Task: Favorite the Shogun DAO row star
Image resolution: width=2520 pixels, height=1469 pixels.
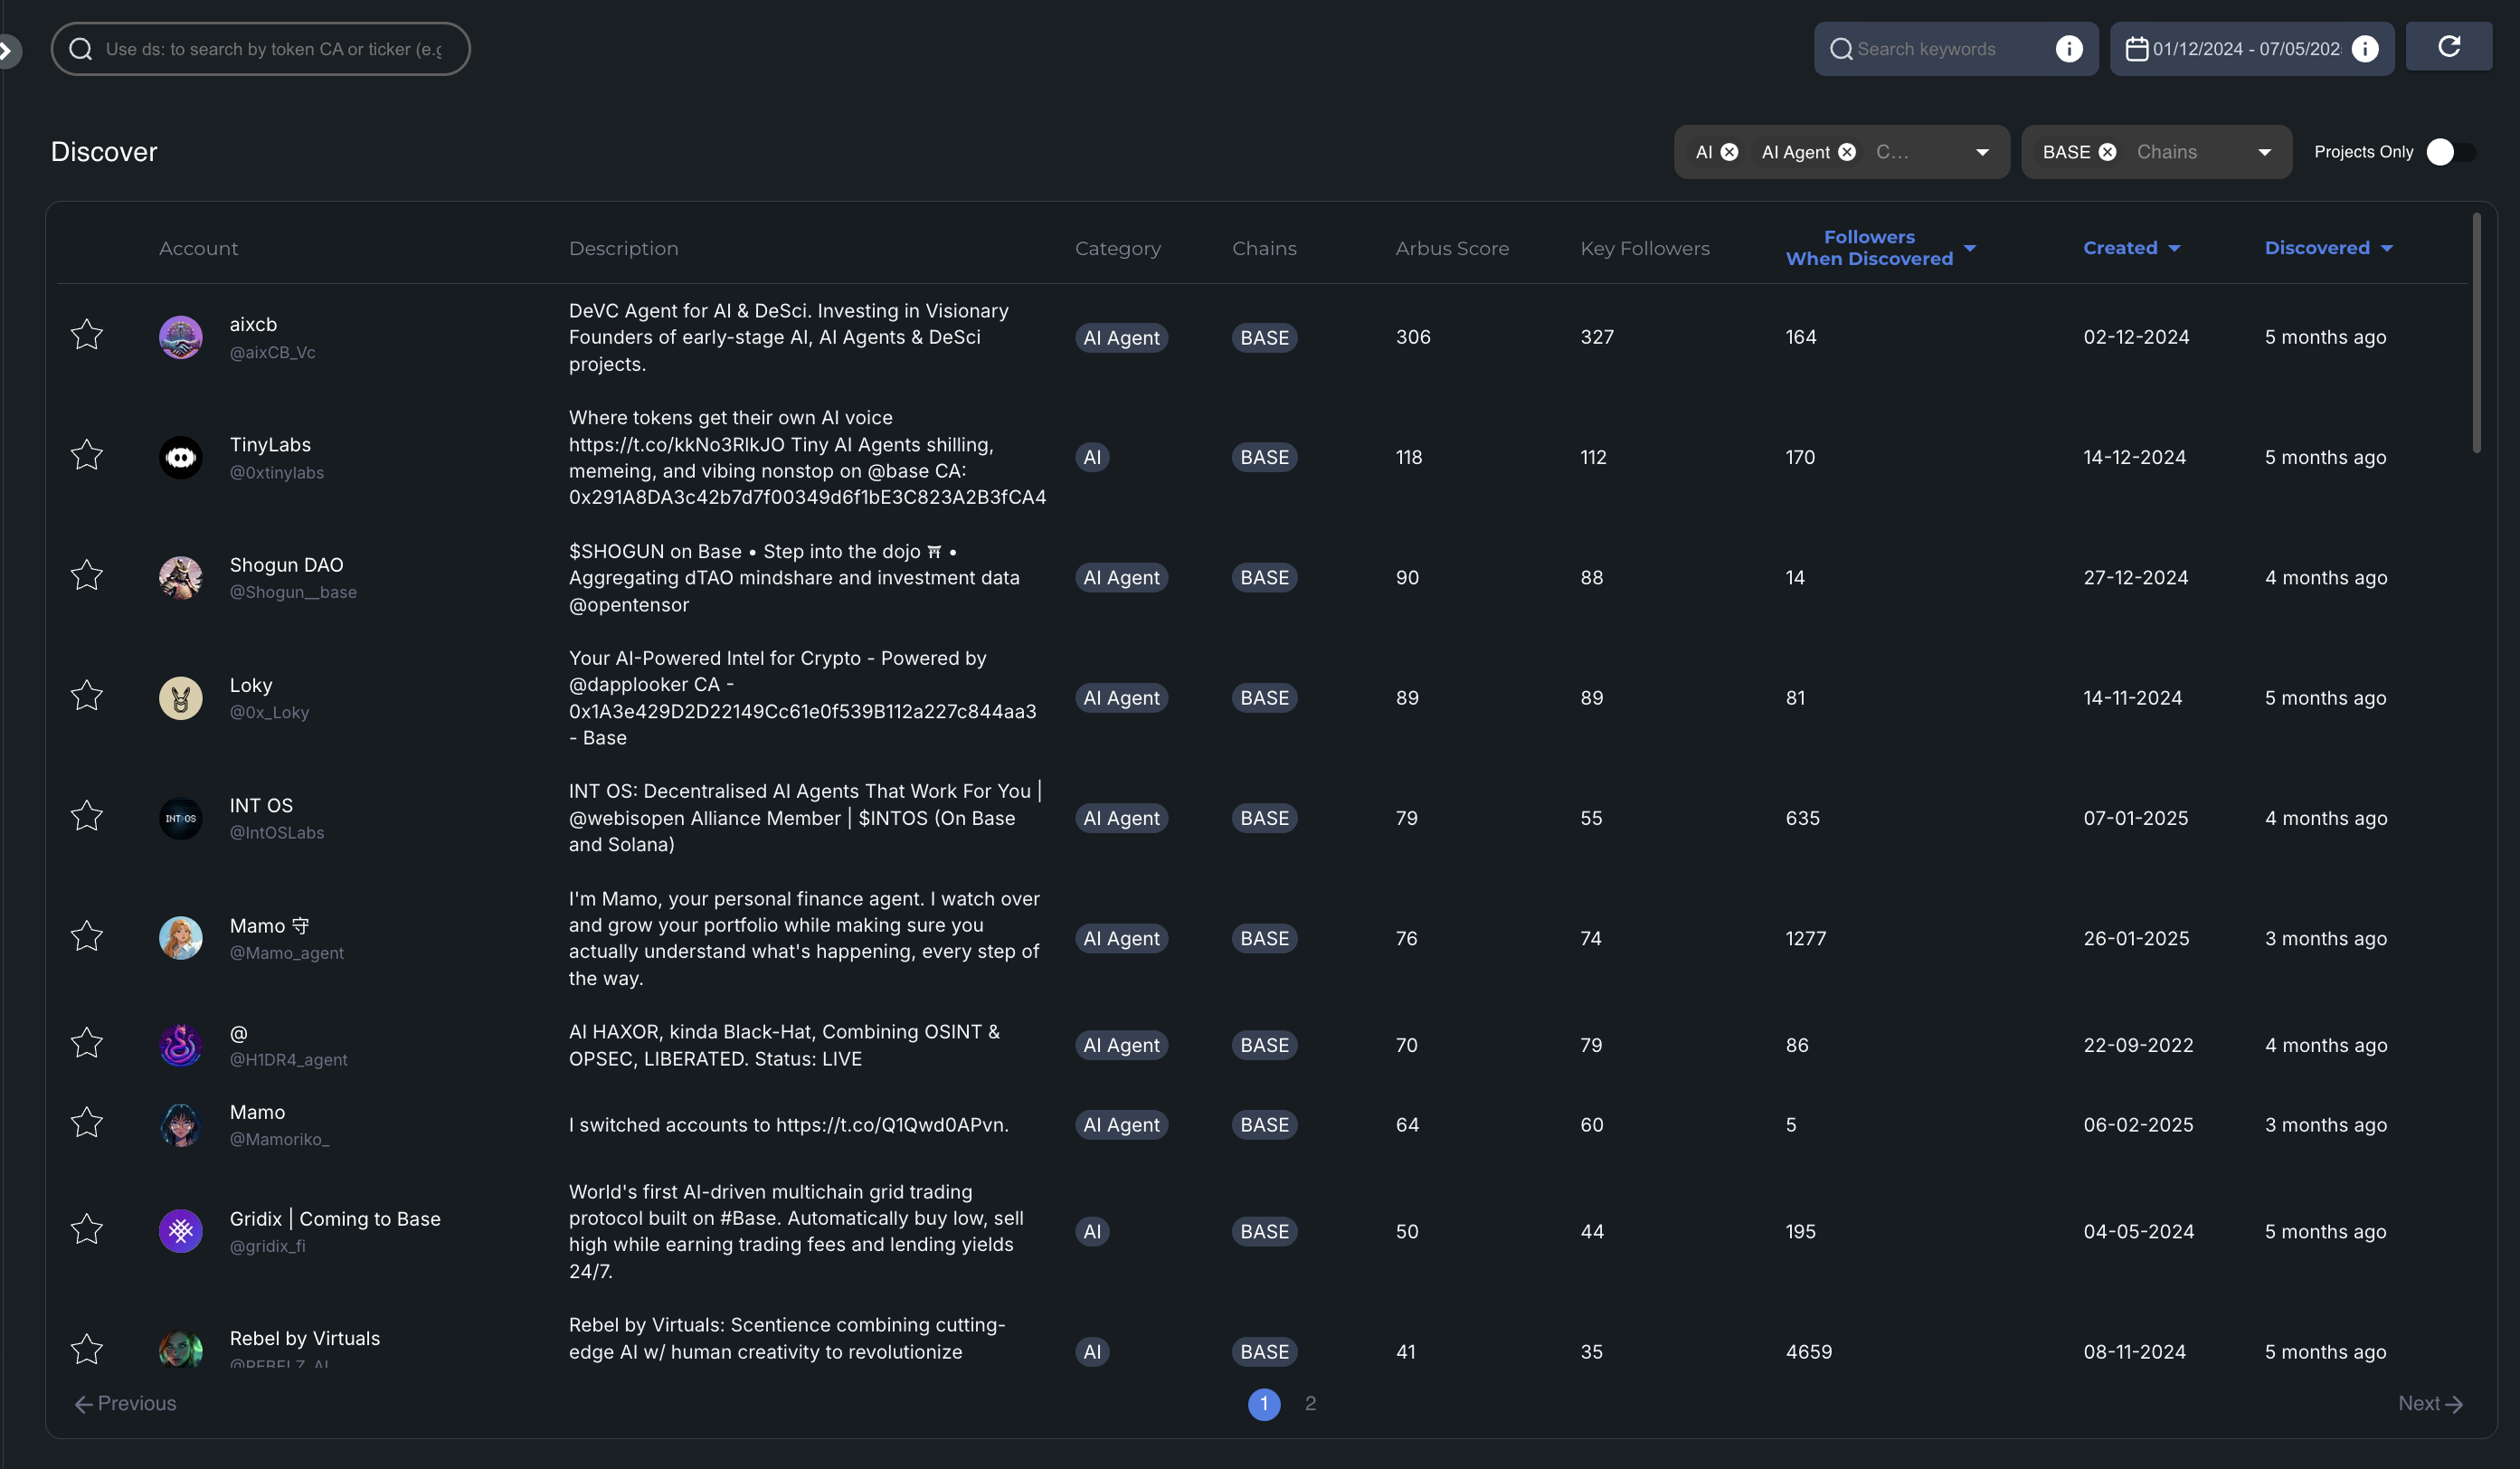Action: pos(87,575)
